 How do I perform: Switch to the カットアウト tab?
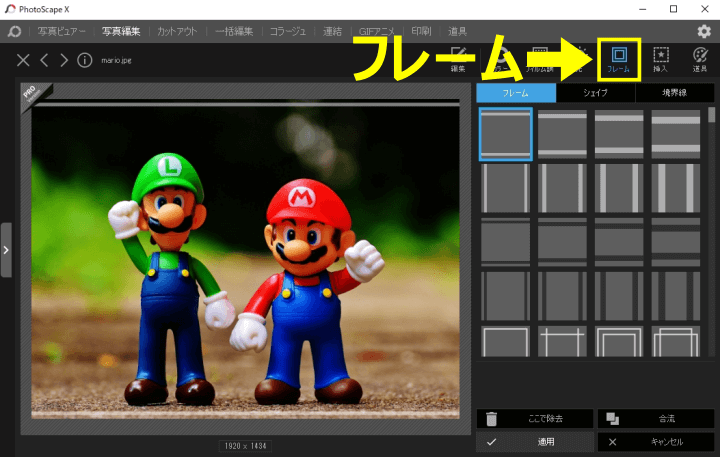coord(177,31)
